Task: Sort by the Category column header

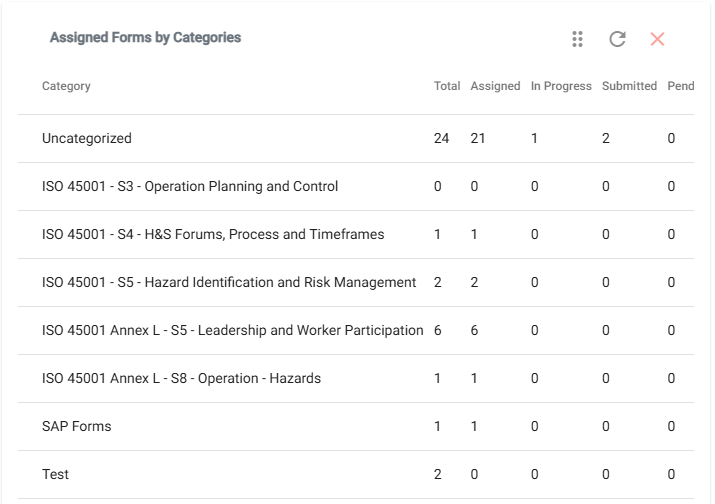Action: 66,86
